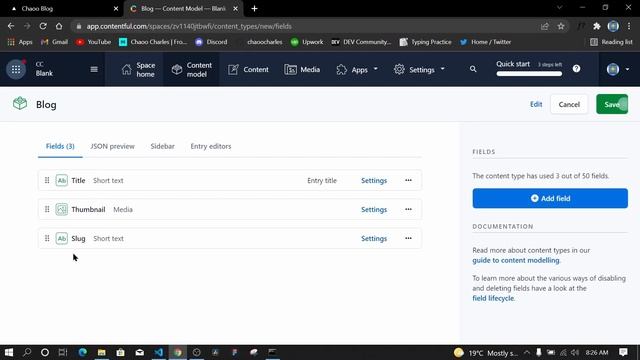
Task: Click the Add field button
Action: (550, 198)
